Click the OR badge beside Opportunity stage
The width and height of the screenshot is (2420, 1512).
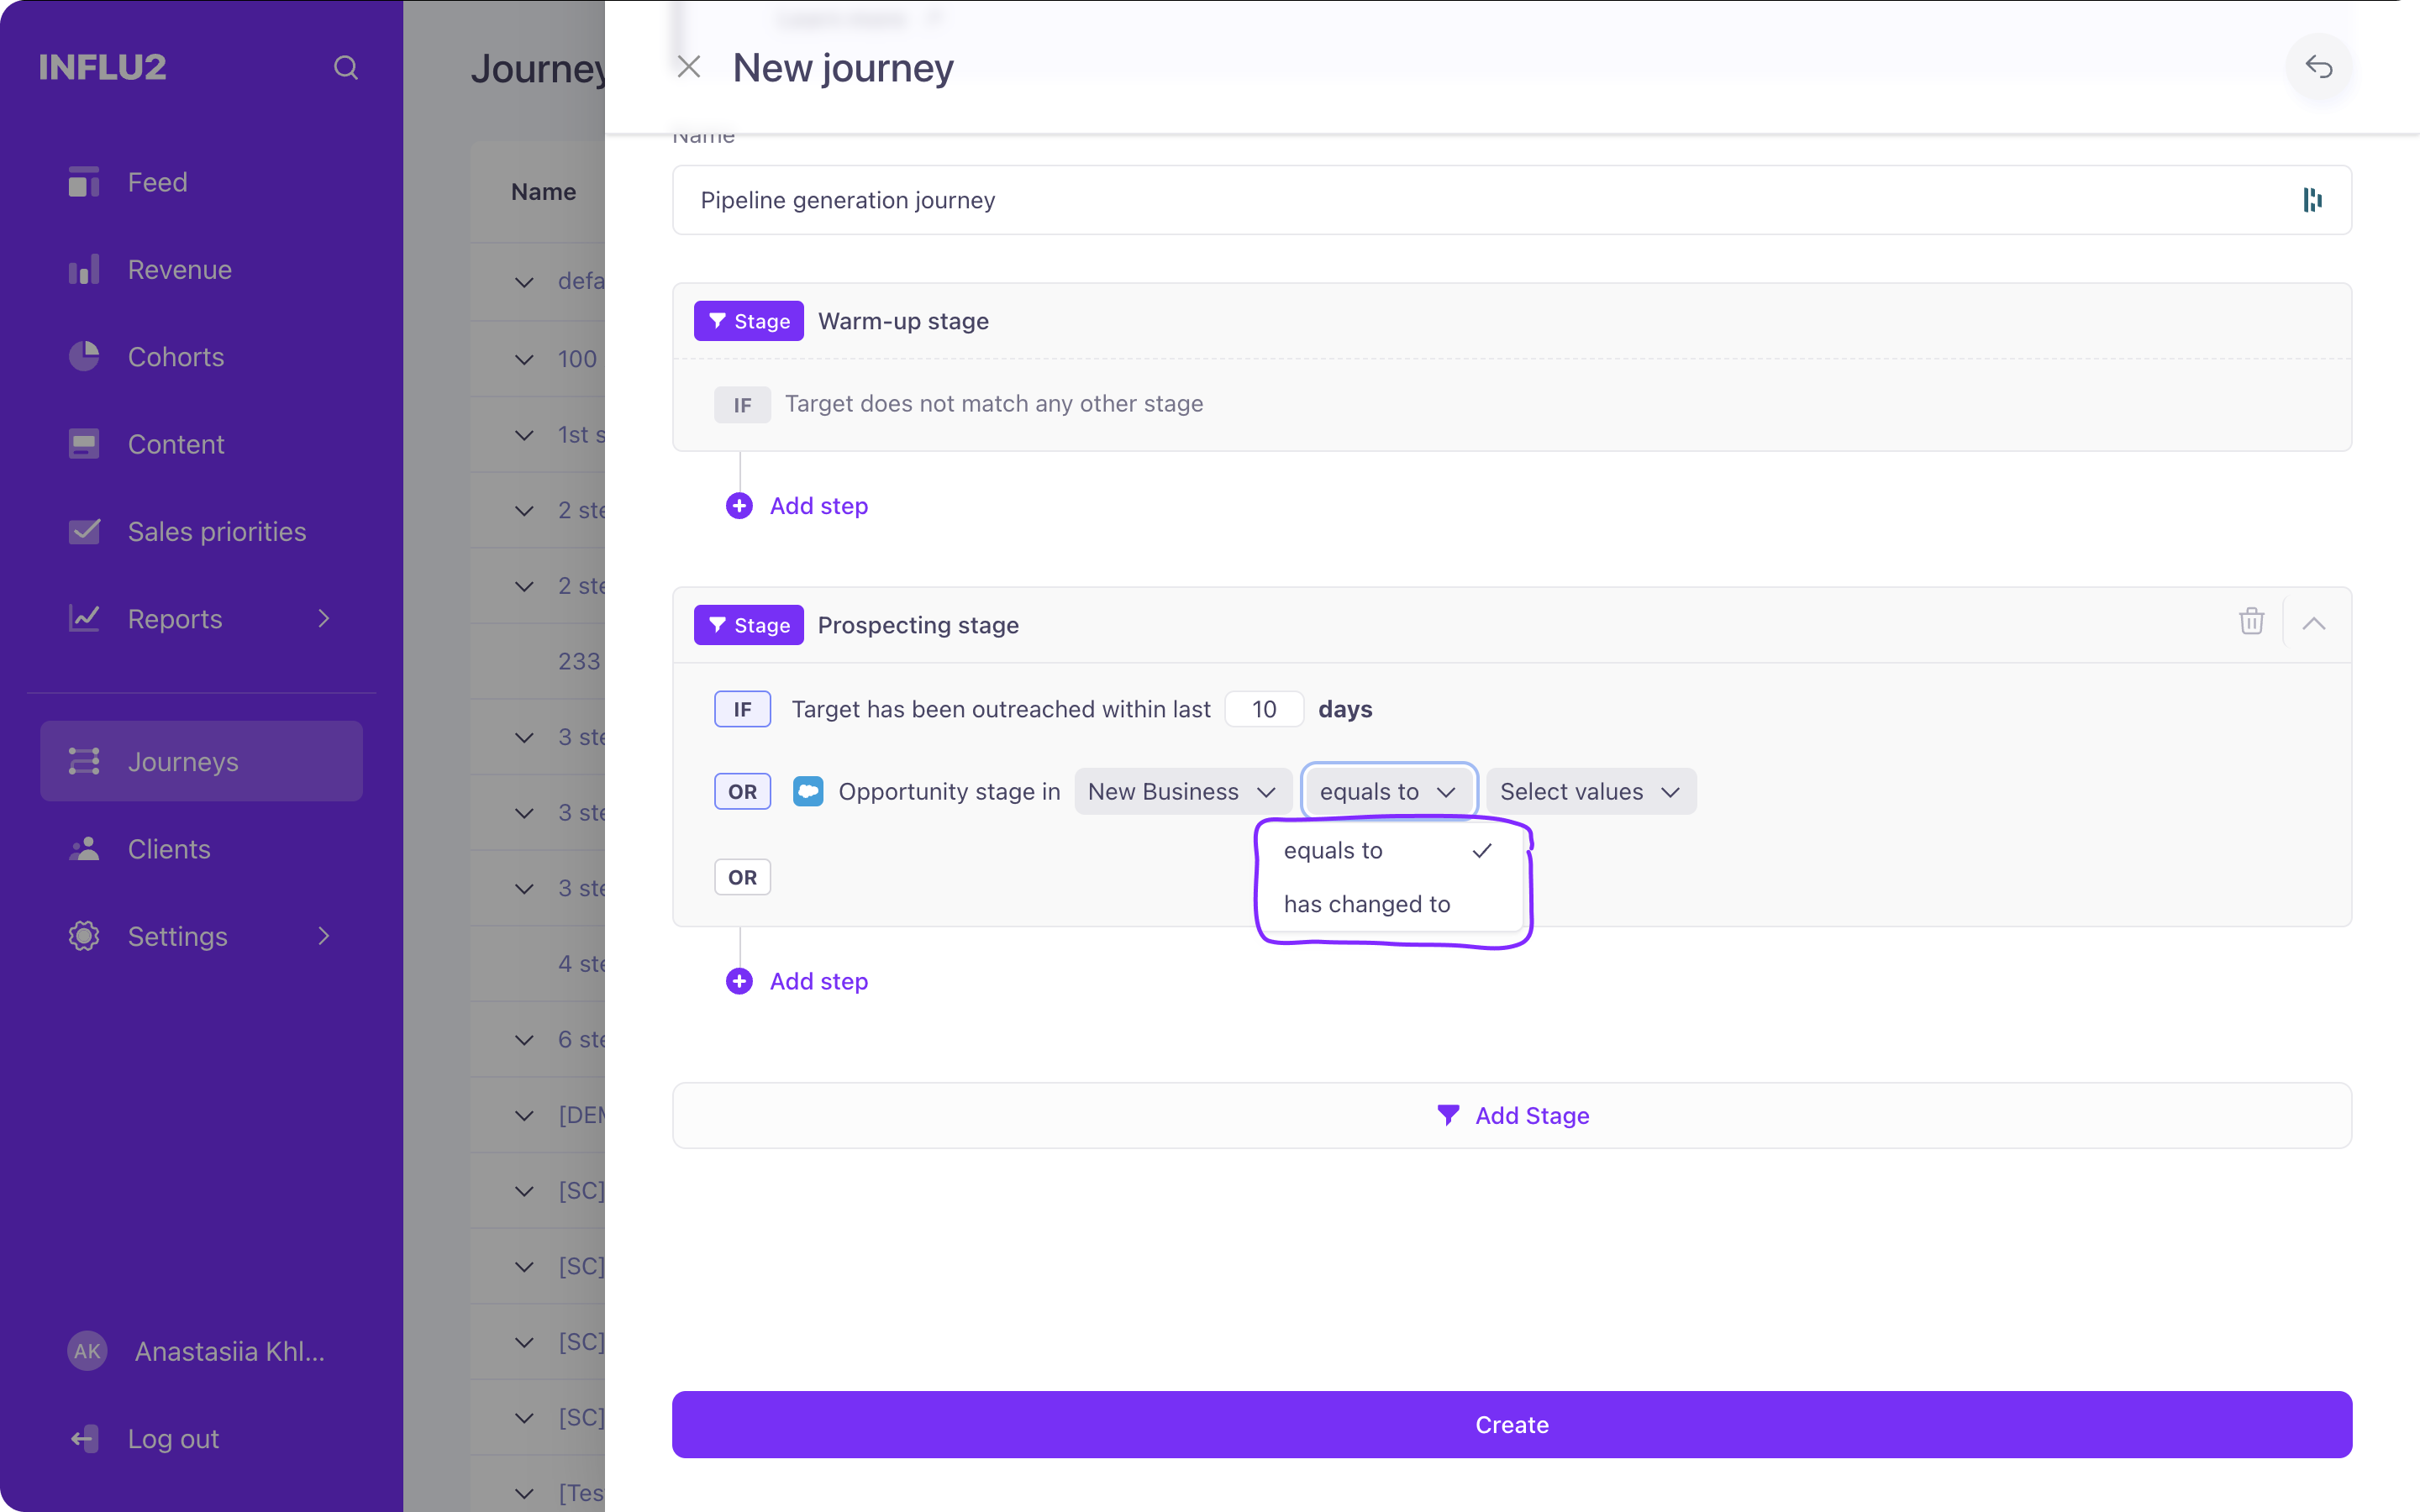742,791
